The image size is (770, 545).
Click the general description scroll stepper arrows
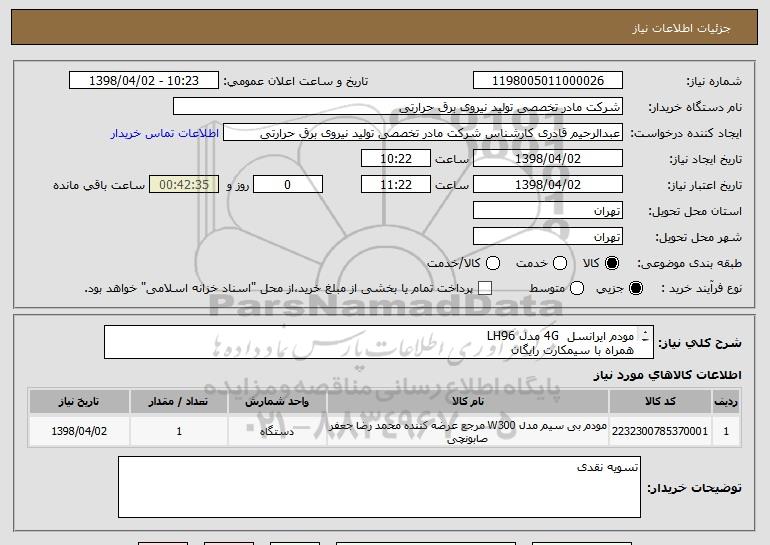pos(645,336)
